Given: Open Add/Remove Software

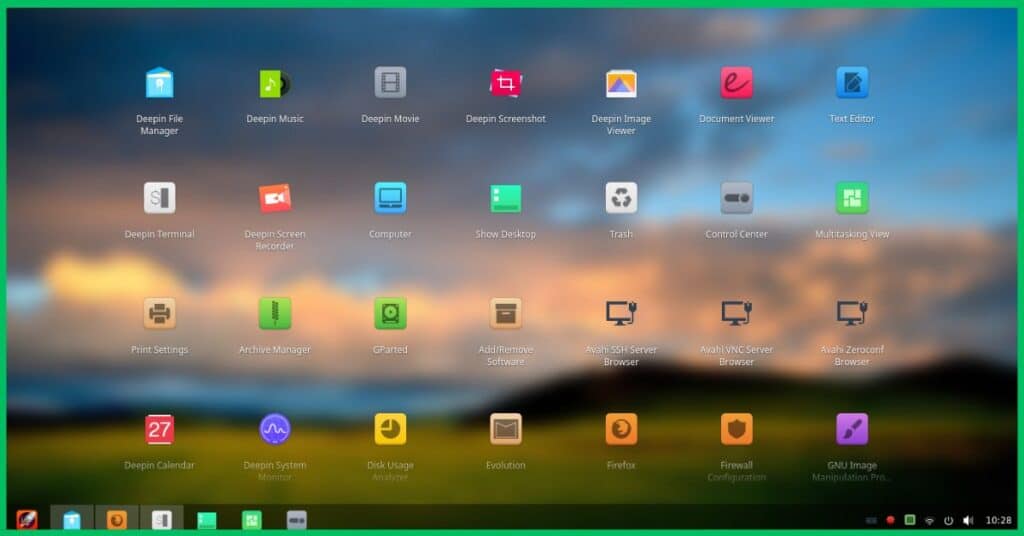Looking at the screenshot, I should click(505, 313).
